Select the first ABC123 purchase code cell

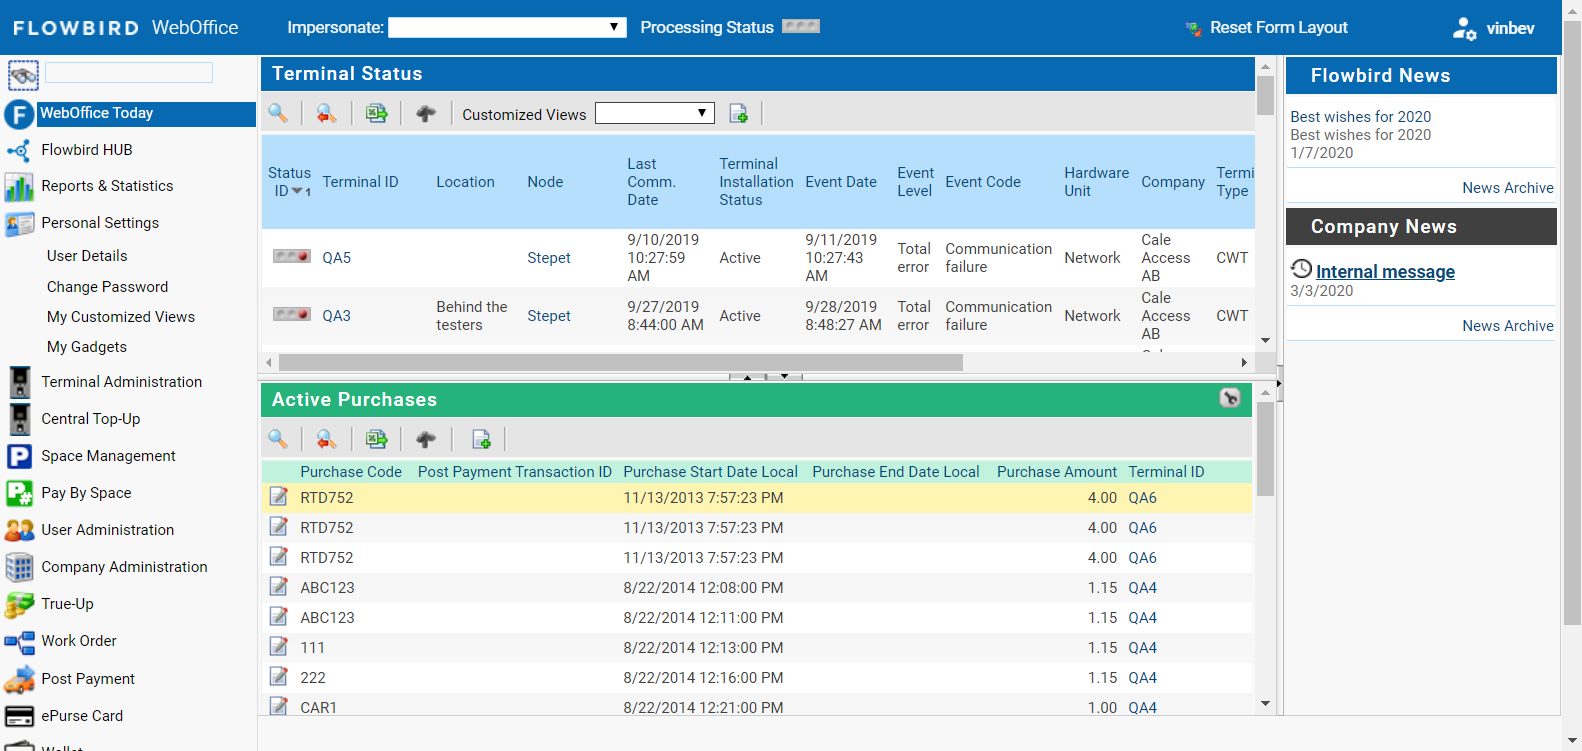pos(328,588)
